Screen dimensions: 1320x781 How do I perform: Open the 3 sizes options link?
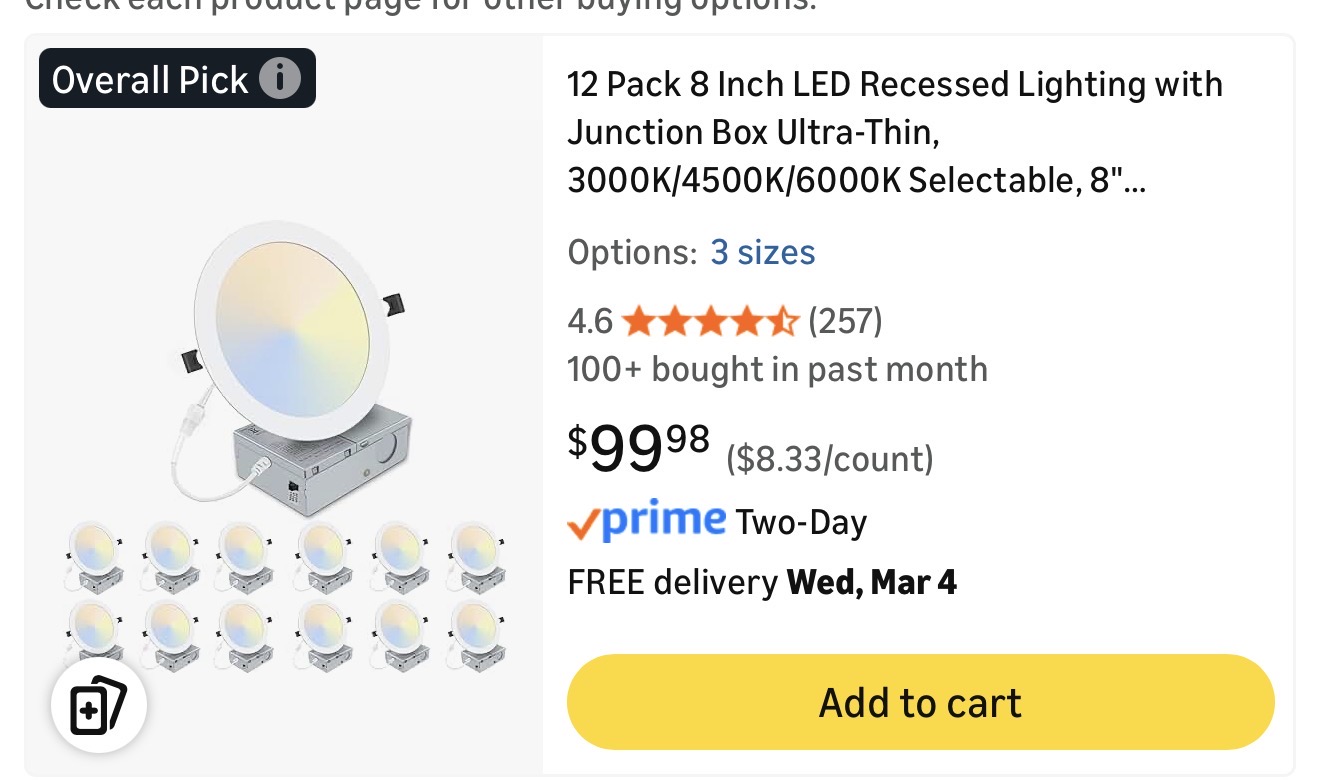point(762,252)
